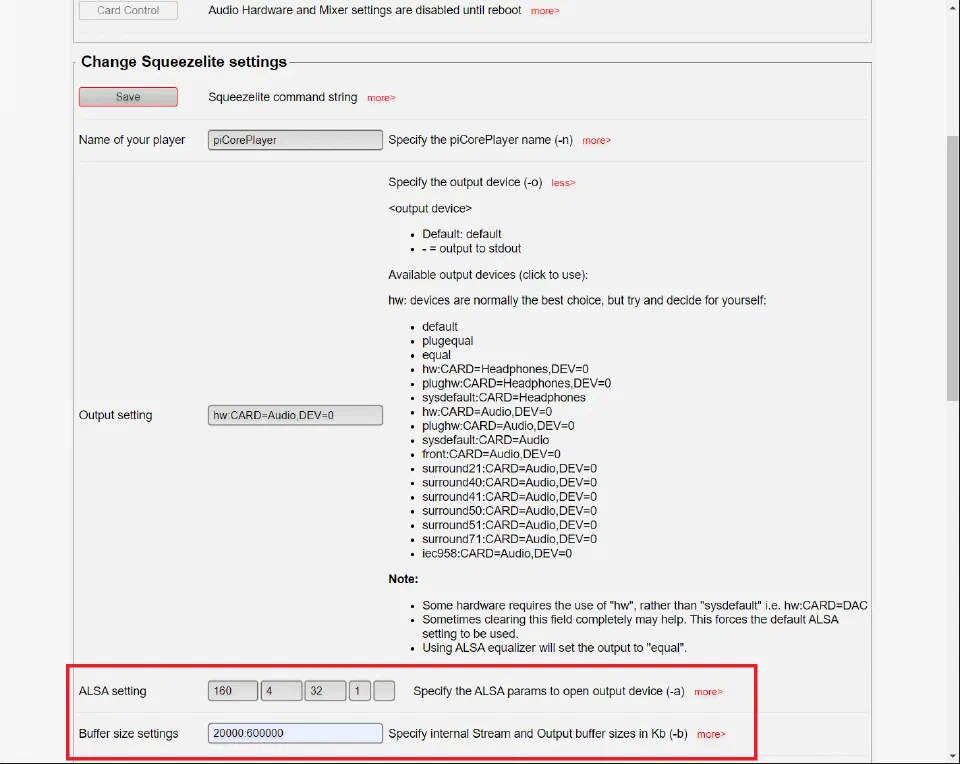
Task: Pick sysdefault:CARD=Audio output device
Action: click(x=486, y=440)
